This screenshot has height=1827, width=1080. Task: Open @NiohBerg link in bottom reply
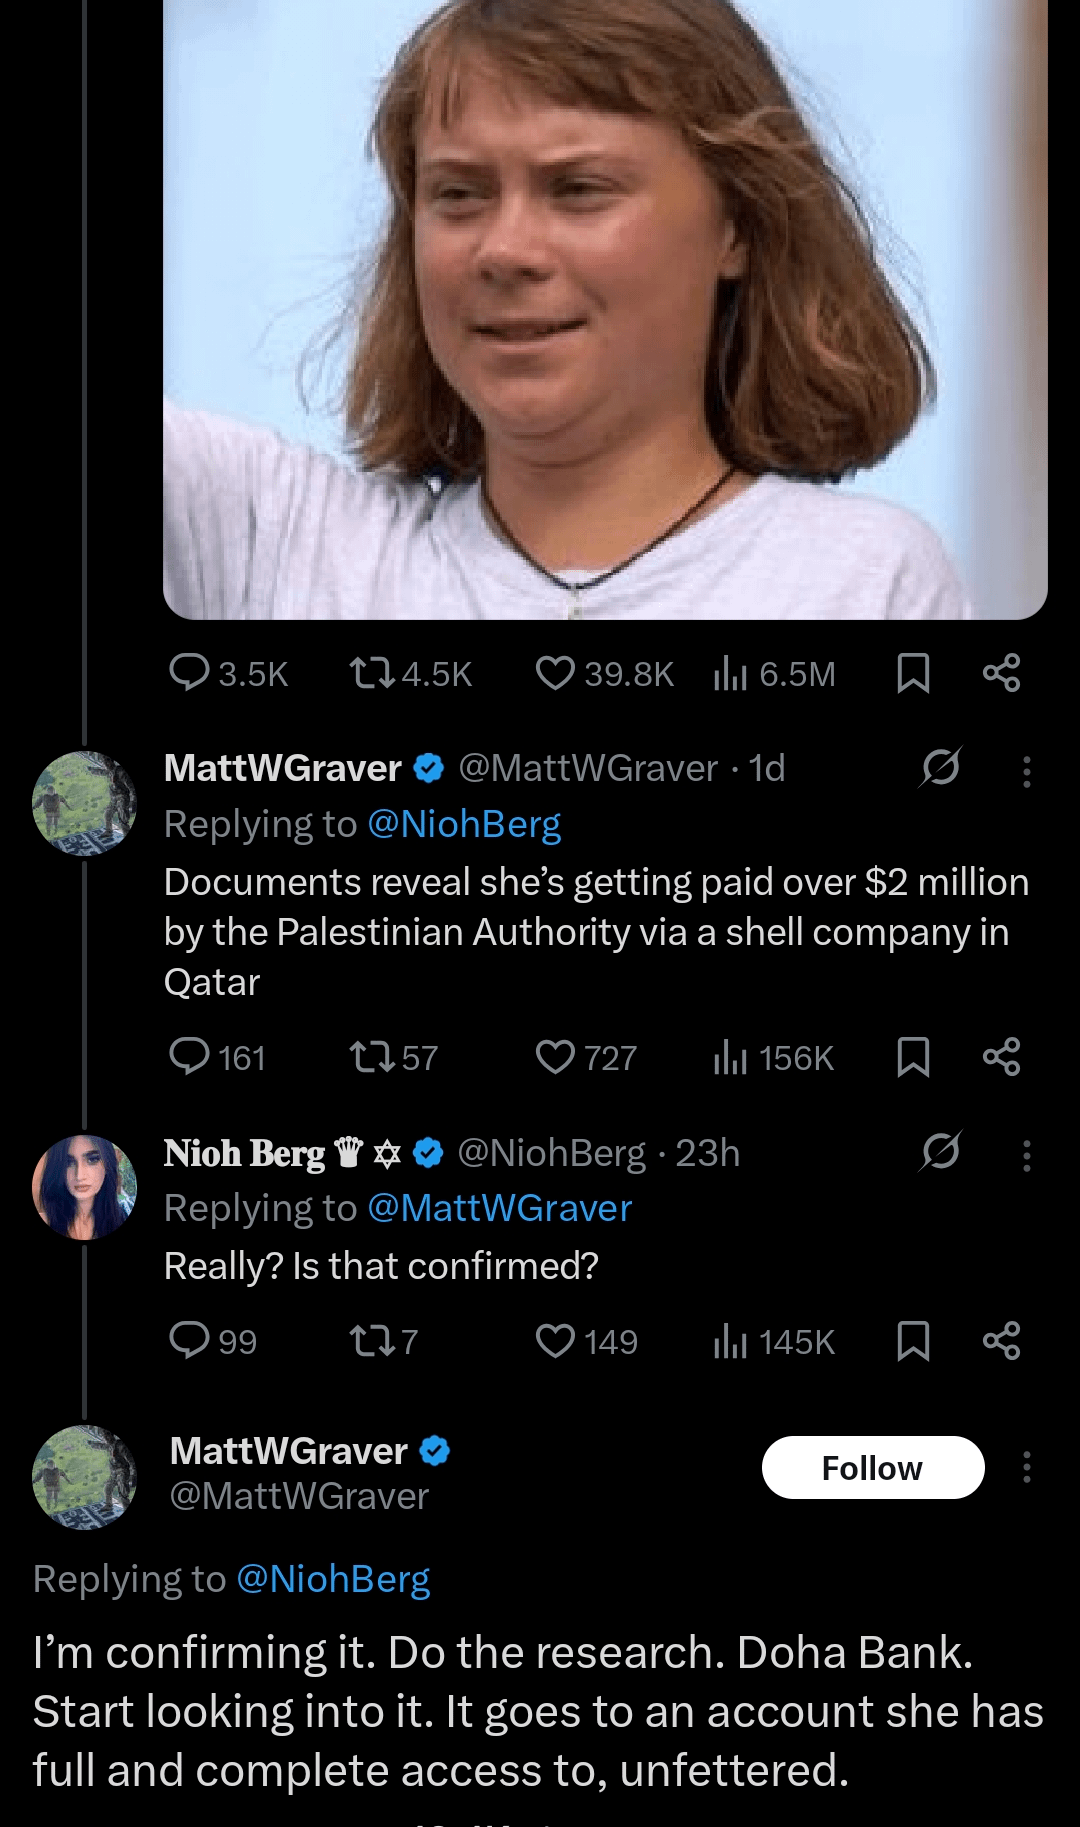coord(333,1579)
